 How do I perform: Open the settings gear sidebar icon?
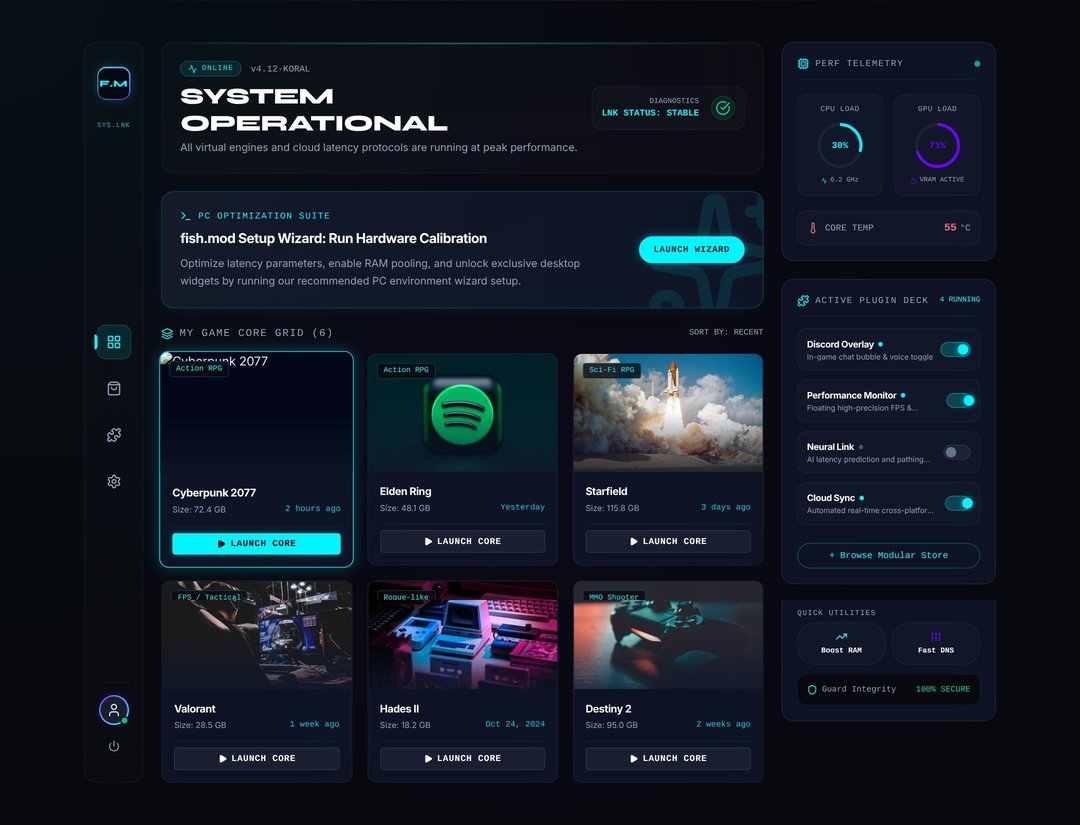click(114, 481)
